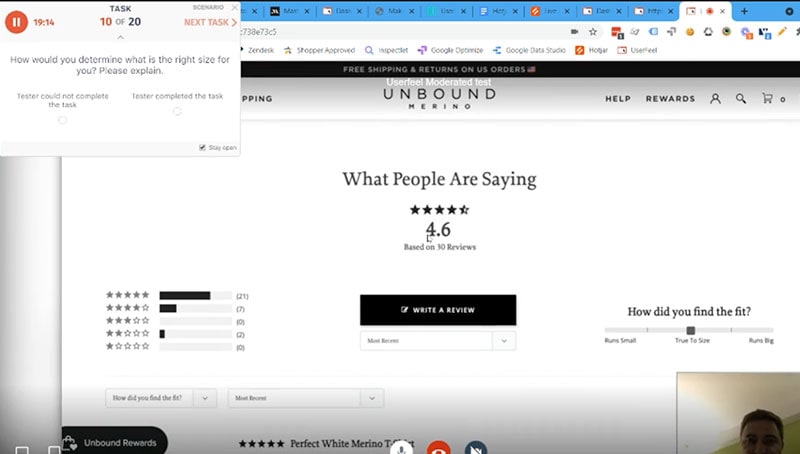Click the WRITE A REVIEW button

tap(438, 310)
